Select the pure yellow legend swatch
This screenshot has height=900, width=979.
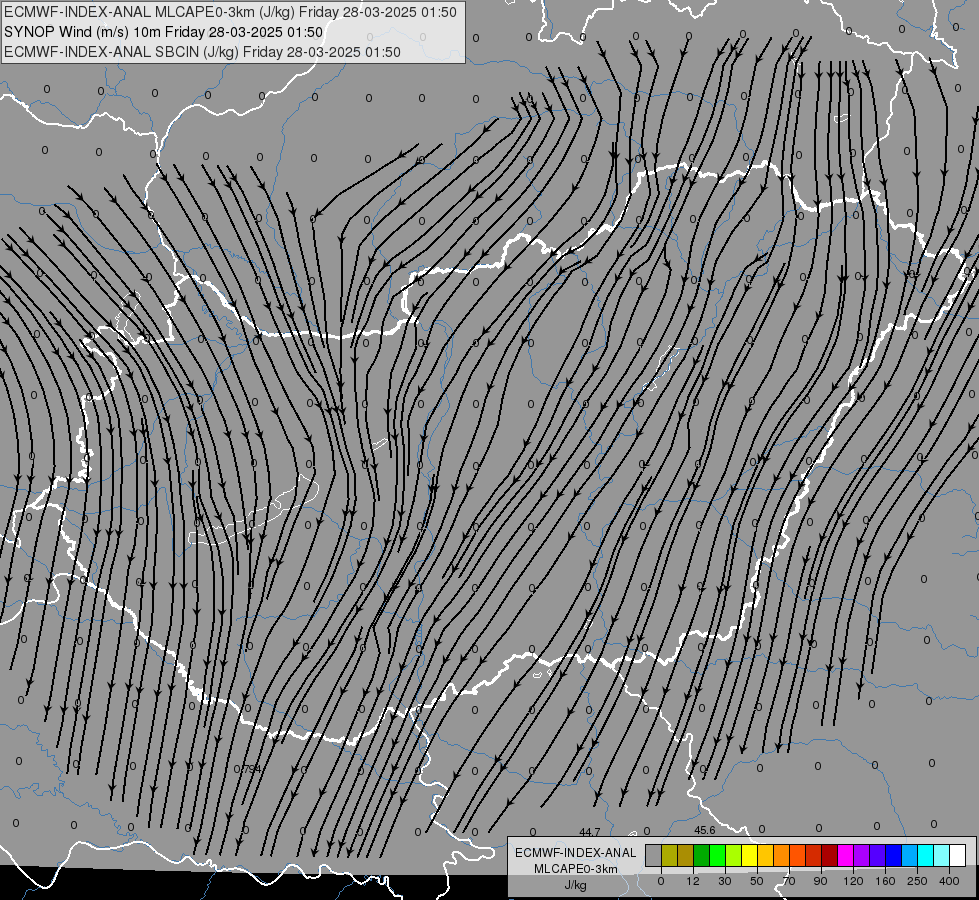pyautogui.click(x=750, y=855)
